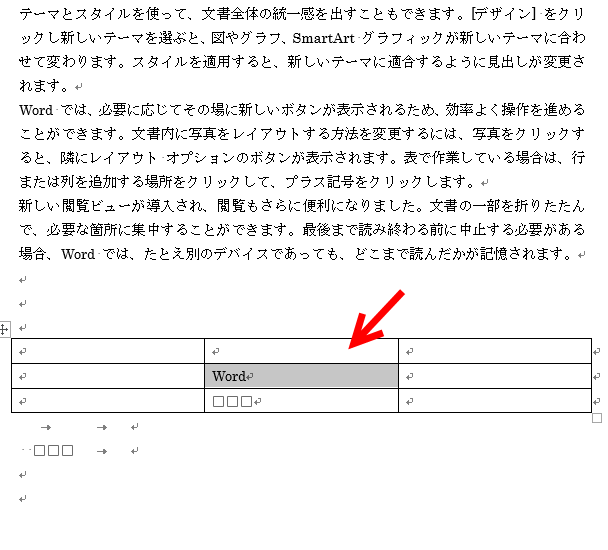This screenshot has height=550, width=608.
Task: Click the first tab arrow below the table
Action: tap(45, 427)
